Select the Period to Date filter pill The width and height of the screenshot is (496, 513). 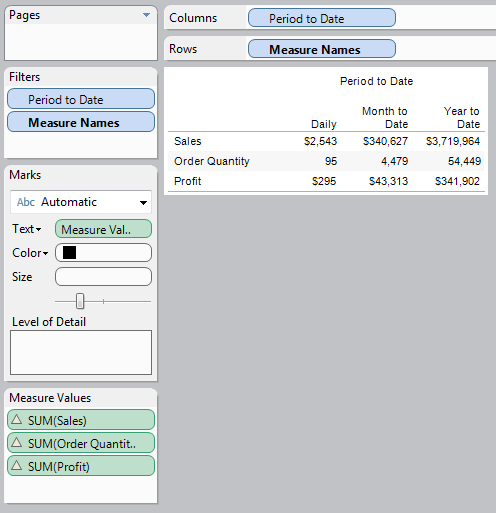(81, 99)
